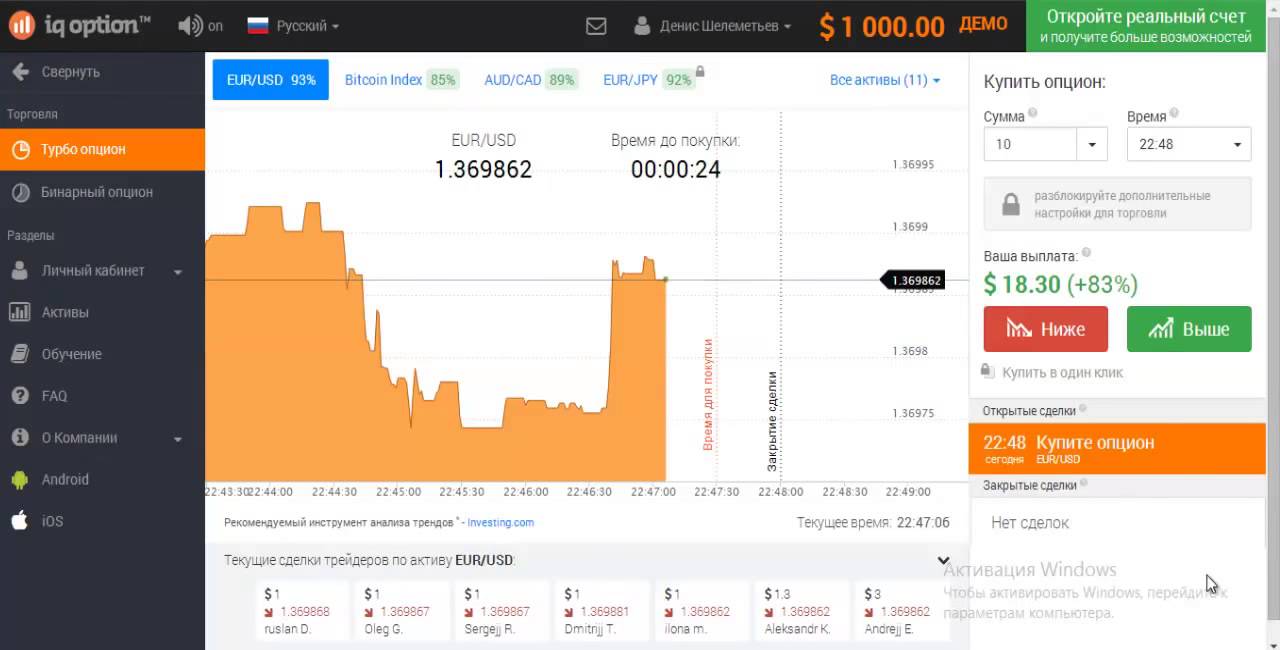Click the Russian flag icon
Viewport: 1280px width, 650px height.
click(258, 26)
